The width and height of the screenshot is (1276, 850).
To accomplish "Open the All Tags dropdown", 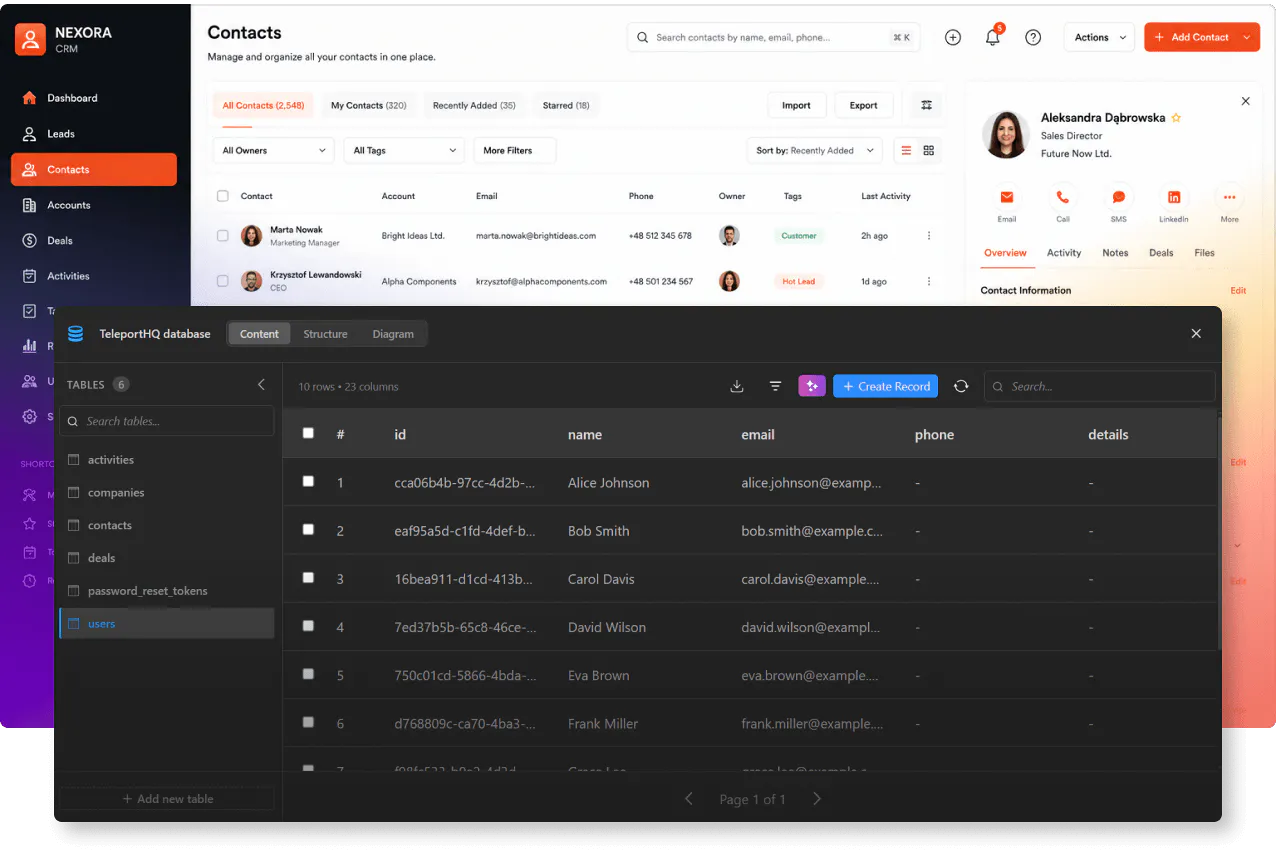I will click(404, 150).
